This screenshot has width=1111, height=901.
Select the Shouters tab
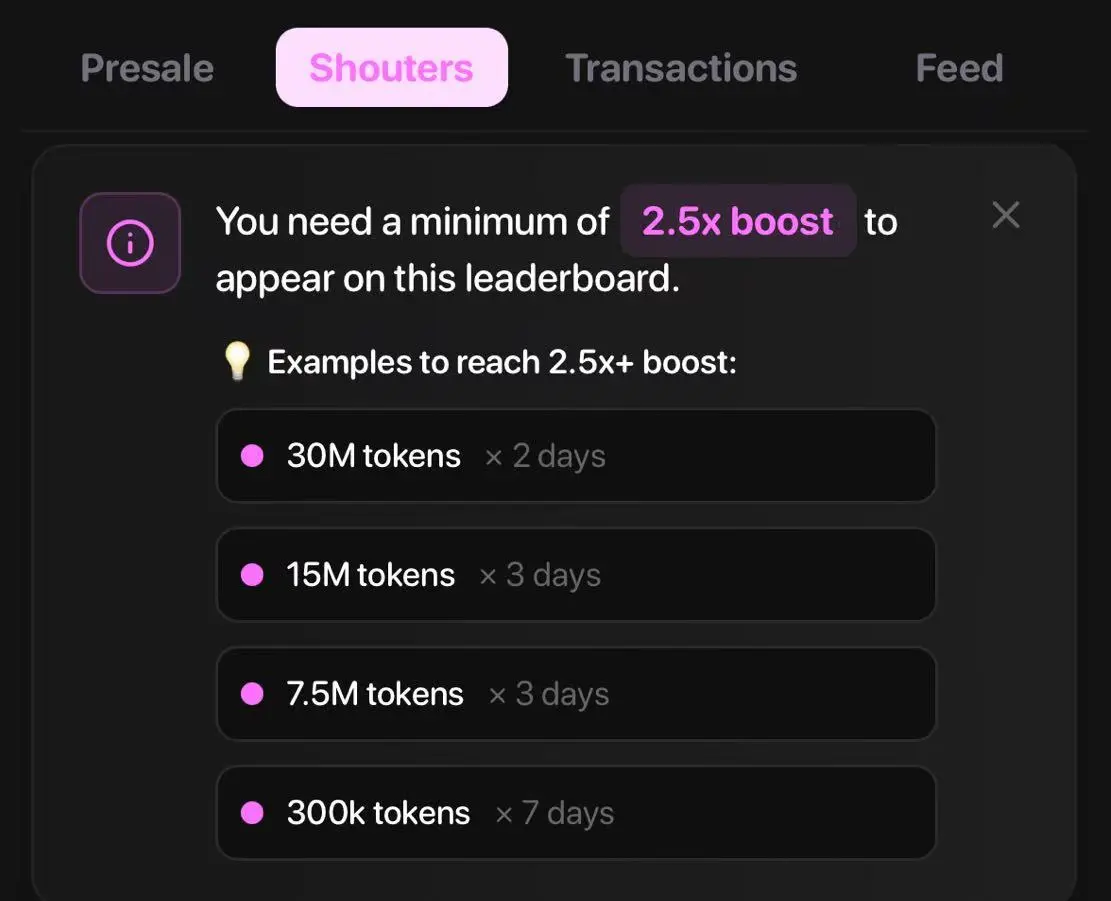(x=391, y=67)
